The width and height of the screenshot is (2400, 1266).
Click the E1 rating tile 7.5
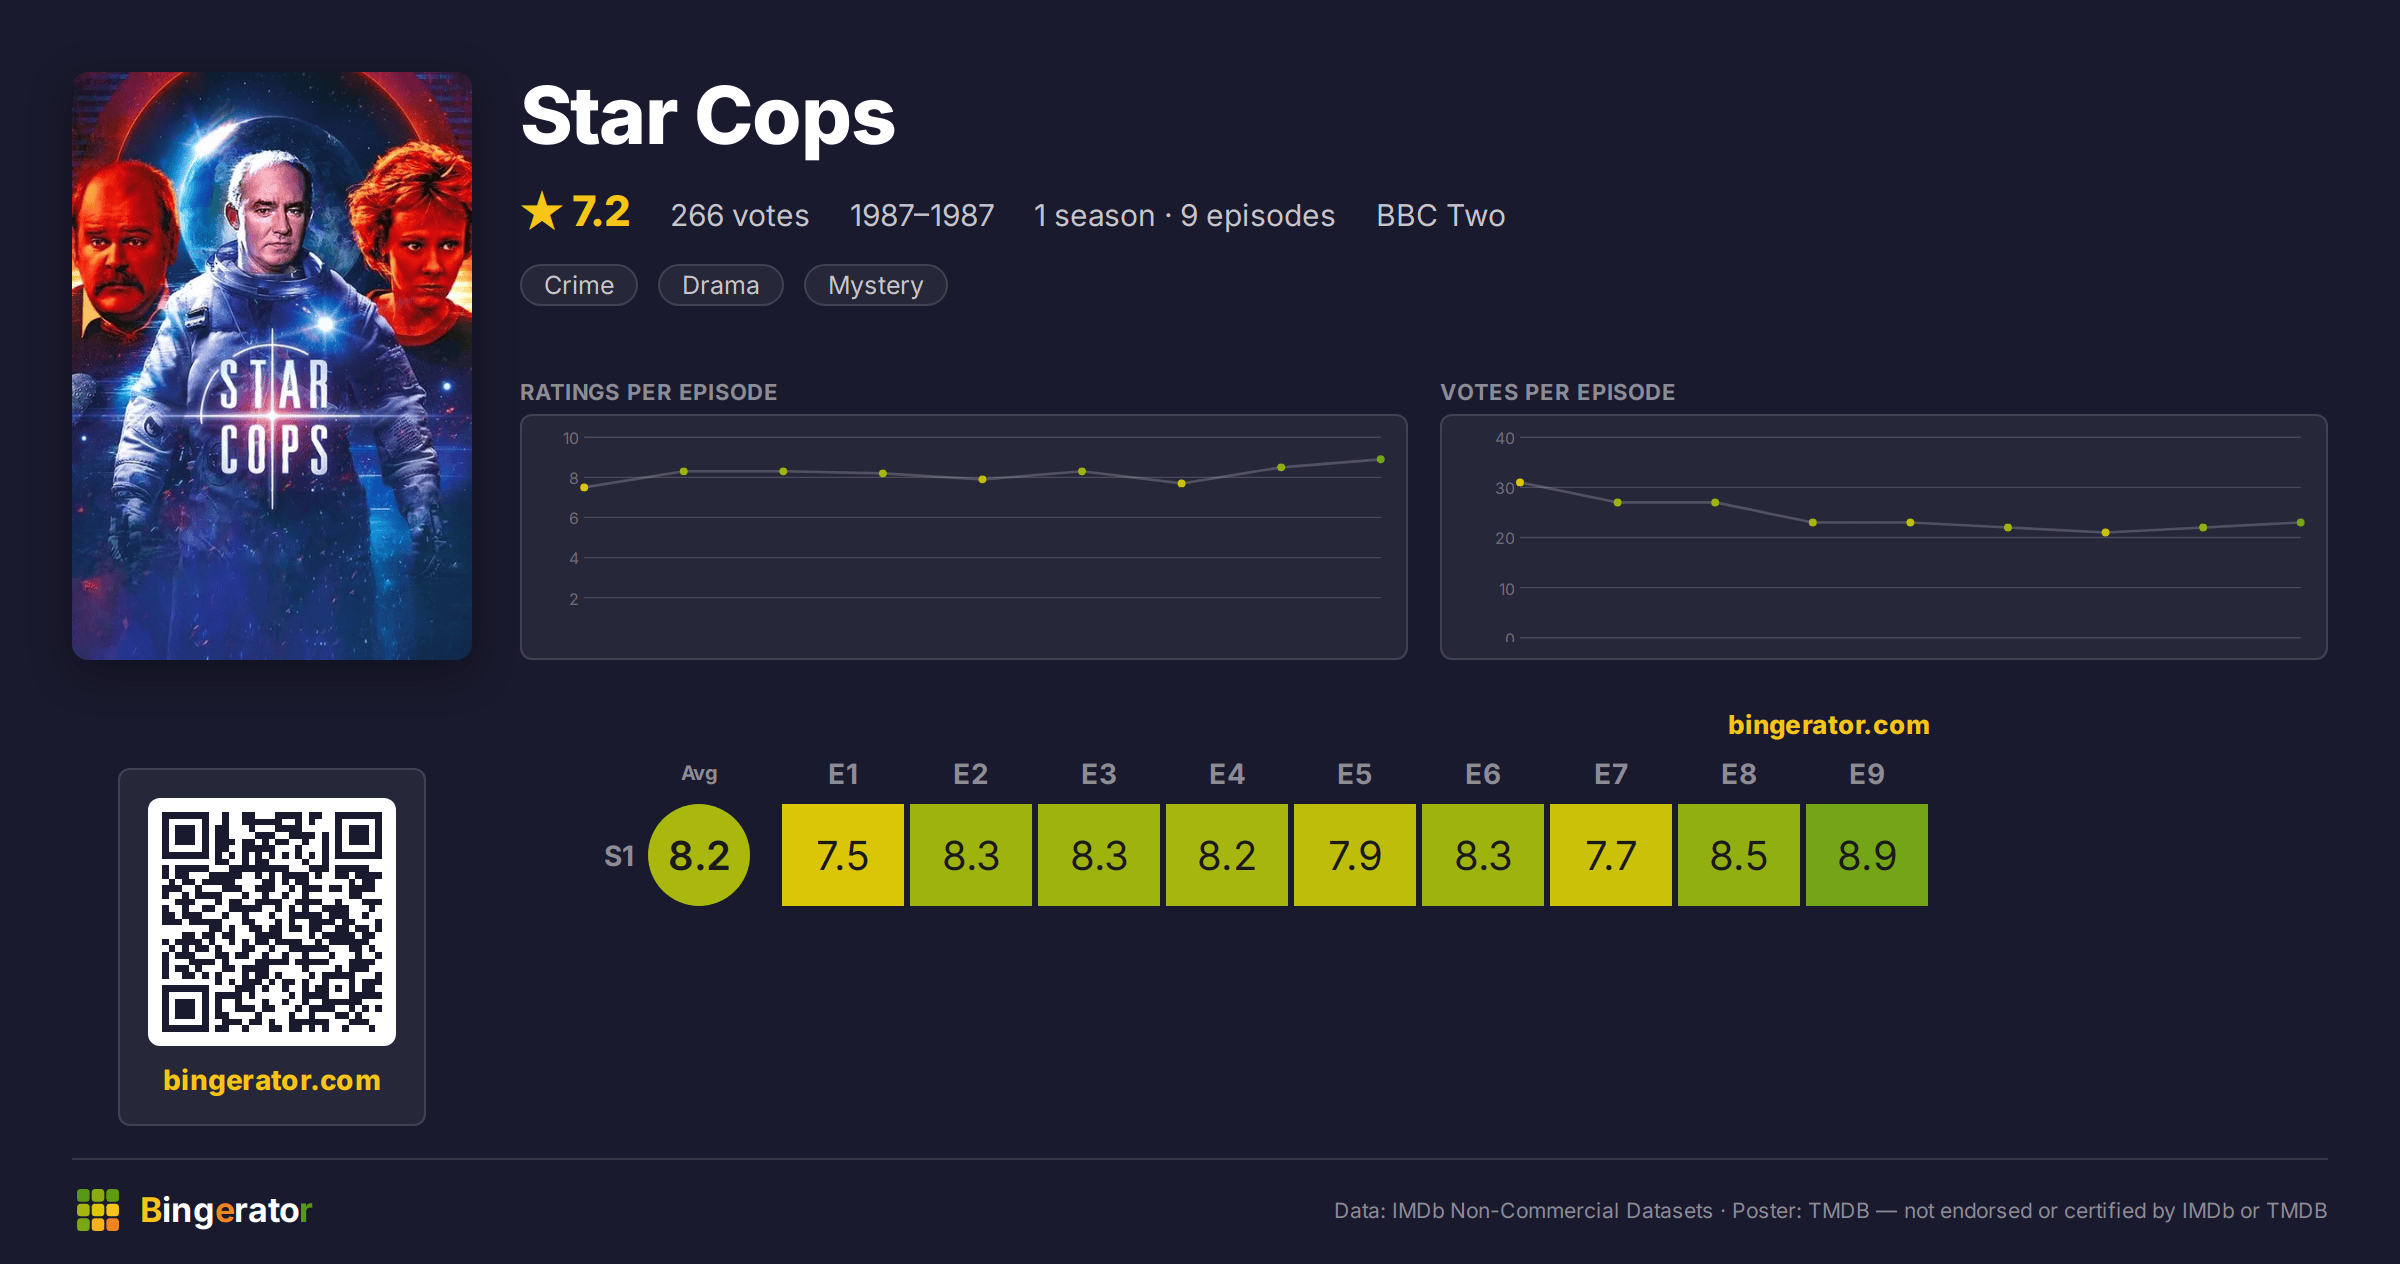click(x=843, y=855)
